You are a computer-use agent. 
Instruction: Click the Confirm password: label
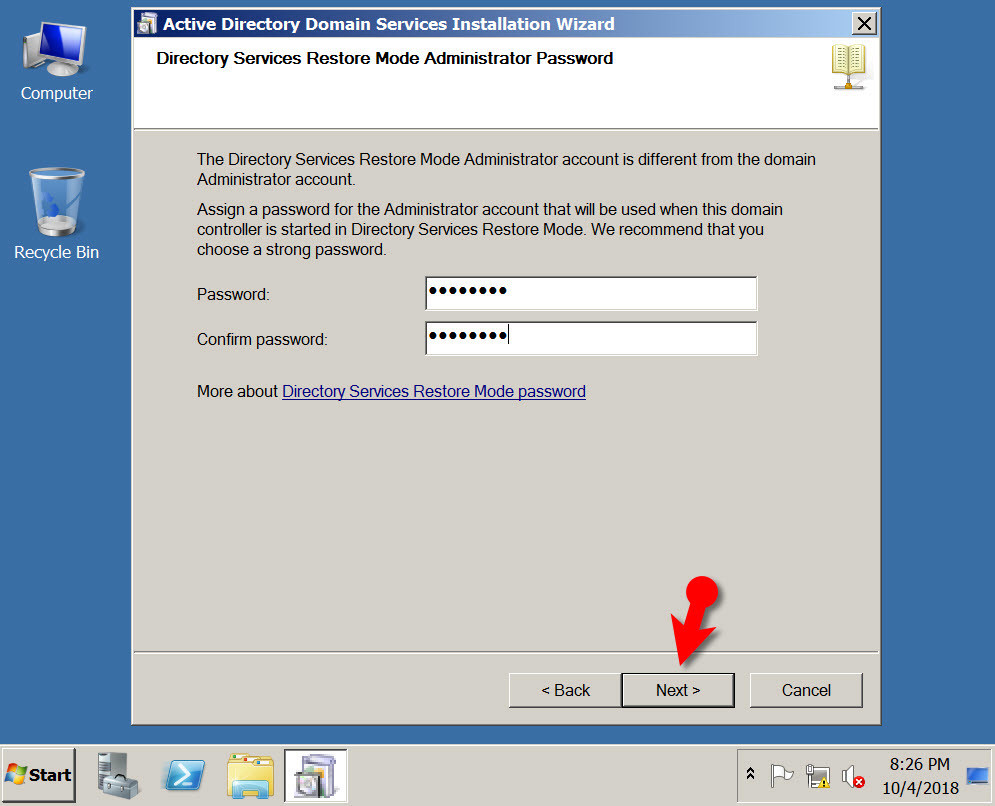pos(262,340)
